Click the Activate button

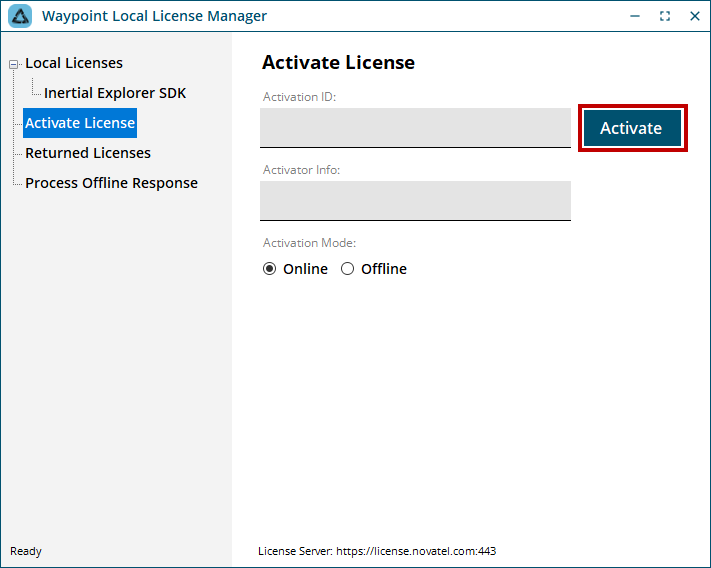coord(632,128)
